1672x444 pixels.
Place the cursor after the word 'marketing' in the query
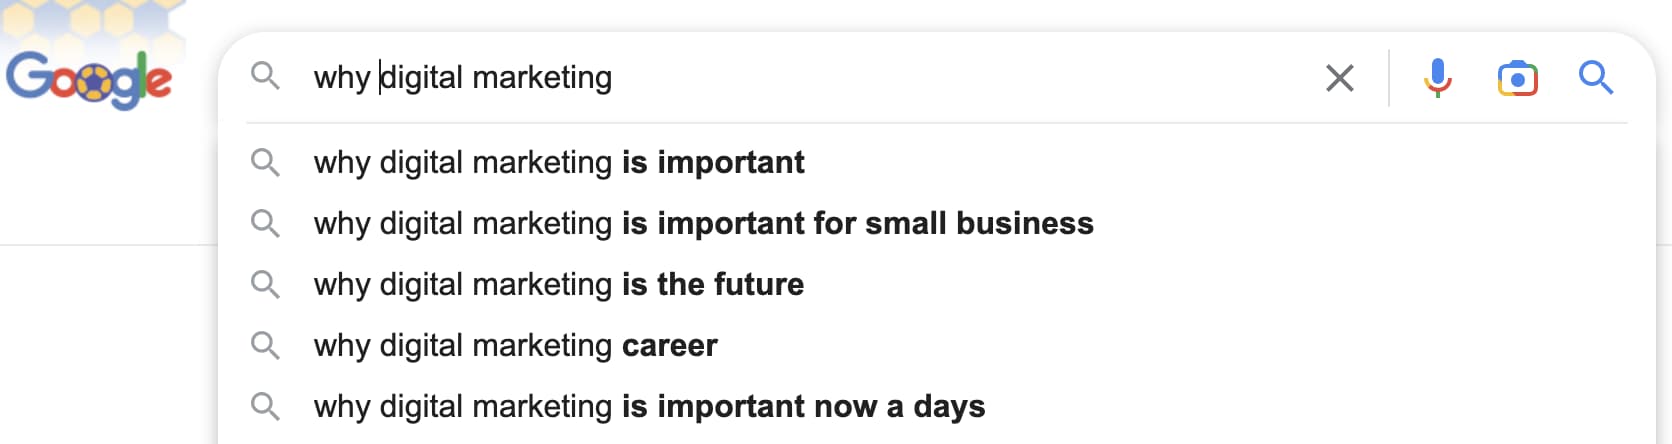click(x=614, y=78)
